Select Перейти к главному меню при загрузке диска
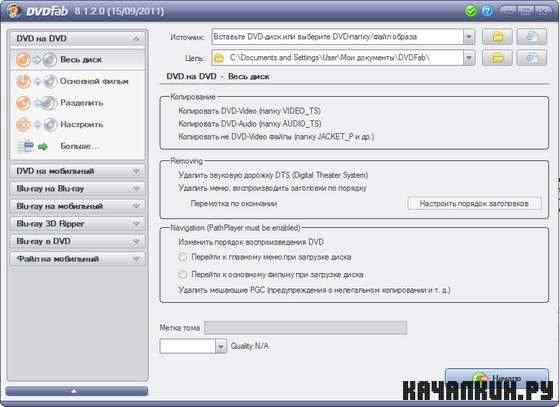The height and width of the screenshot is (407, 560). (265, 257)
